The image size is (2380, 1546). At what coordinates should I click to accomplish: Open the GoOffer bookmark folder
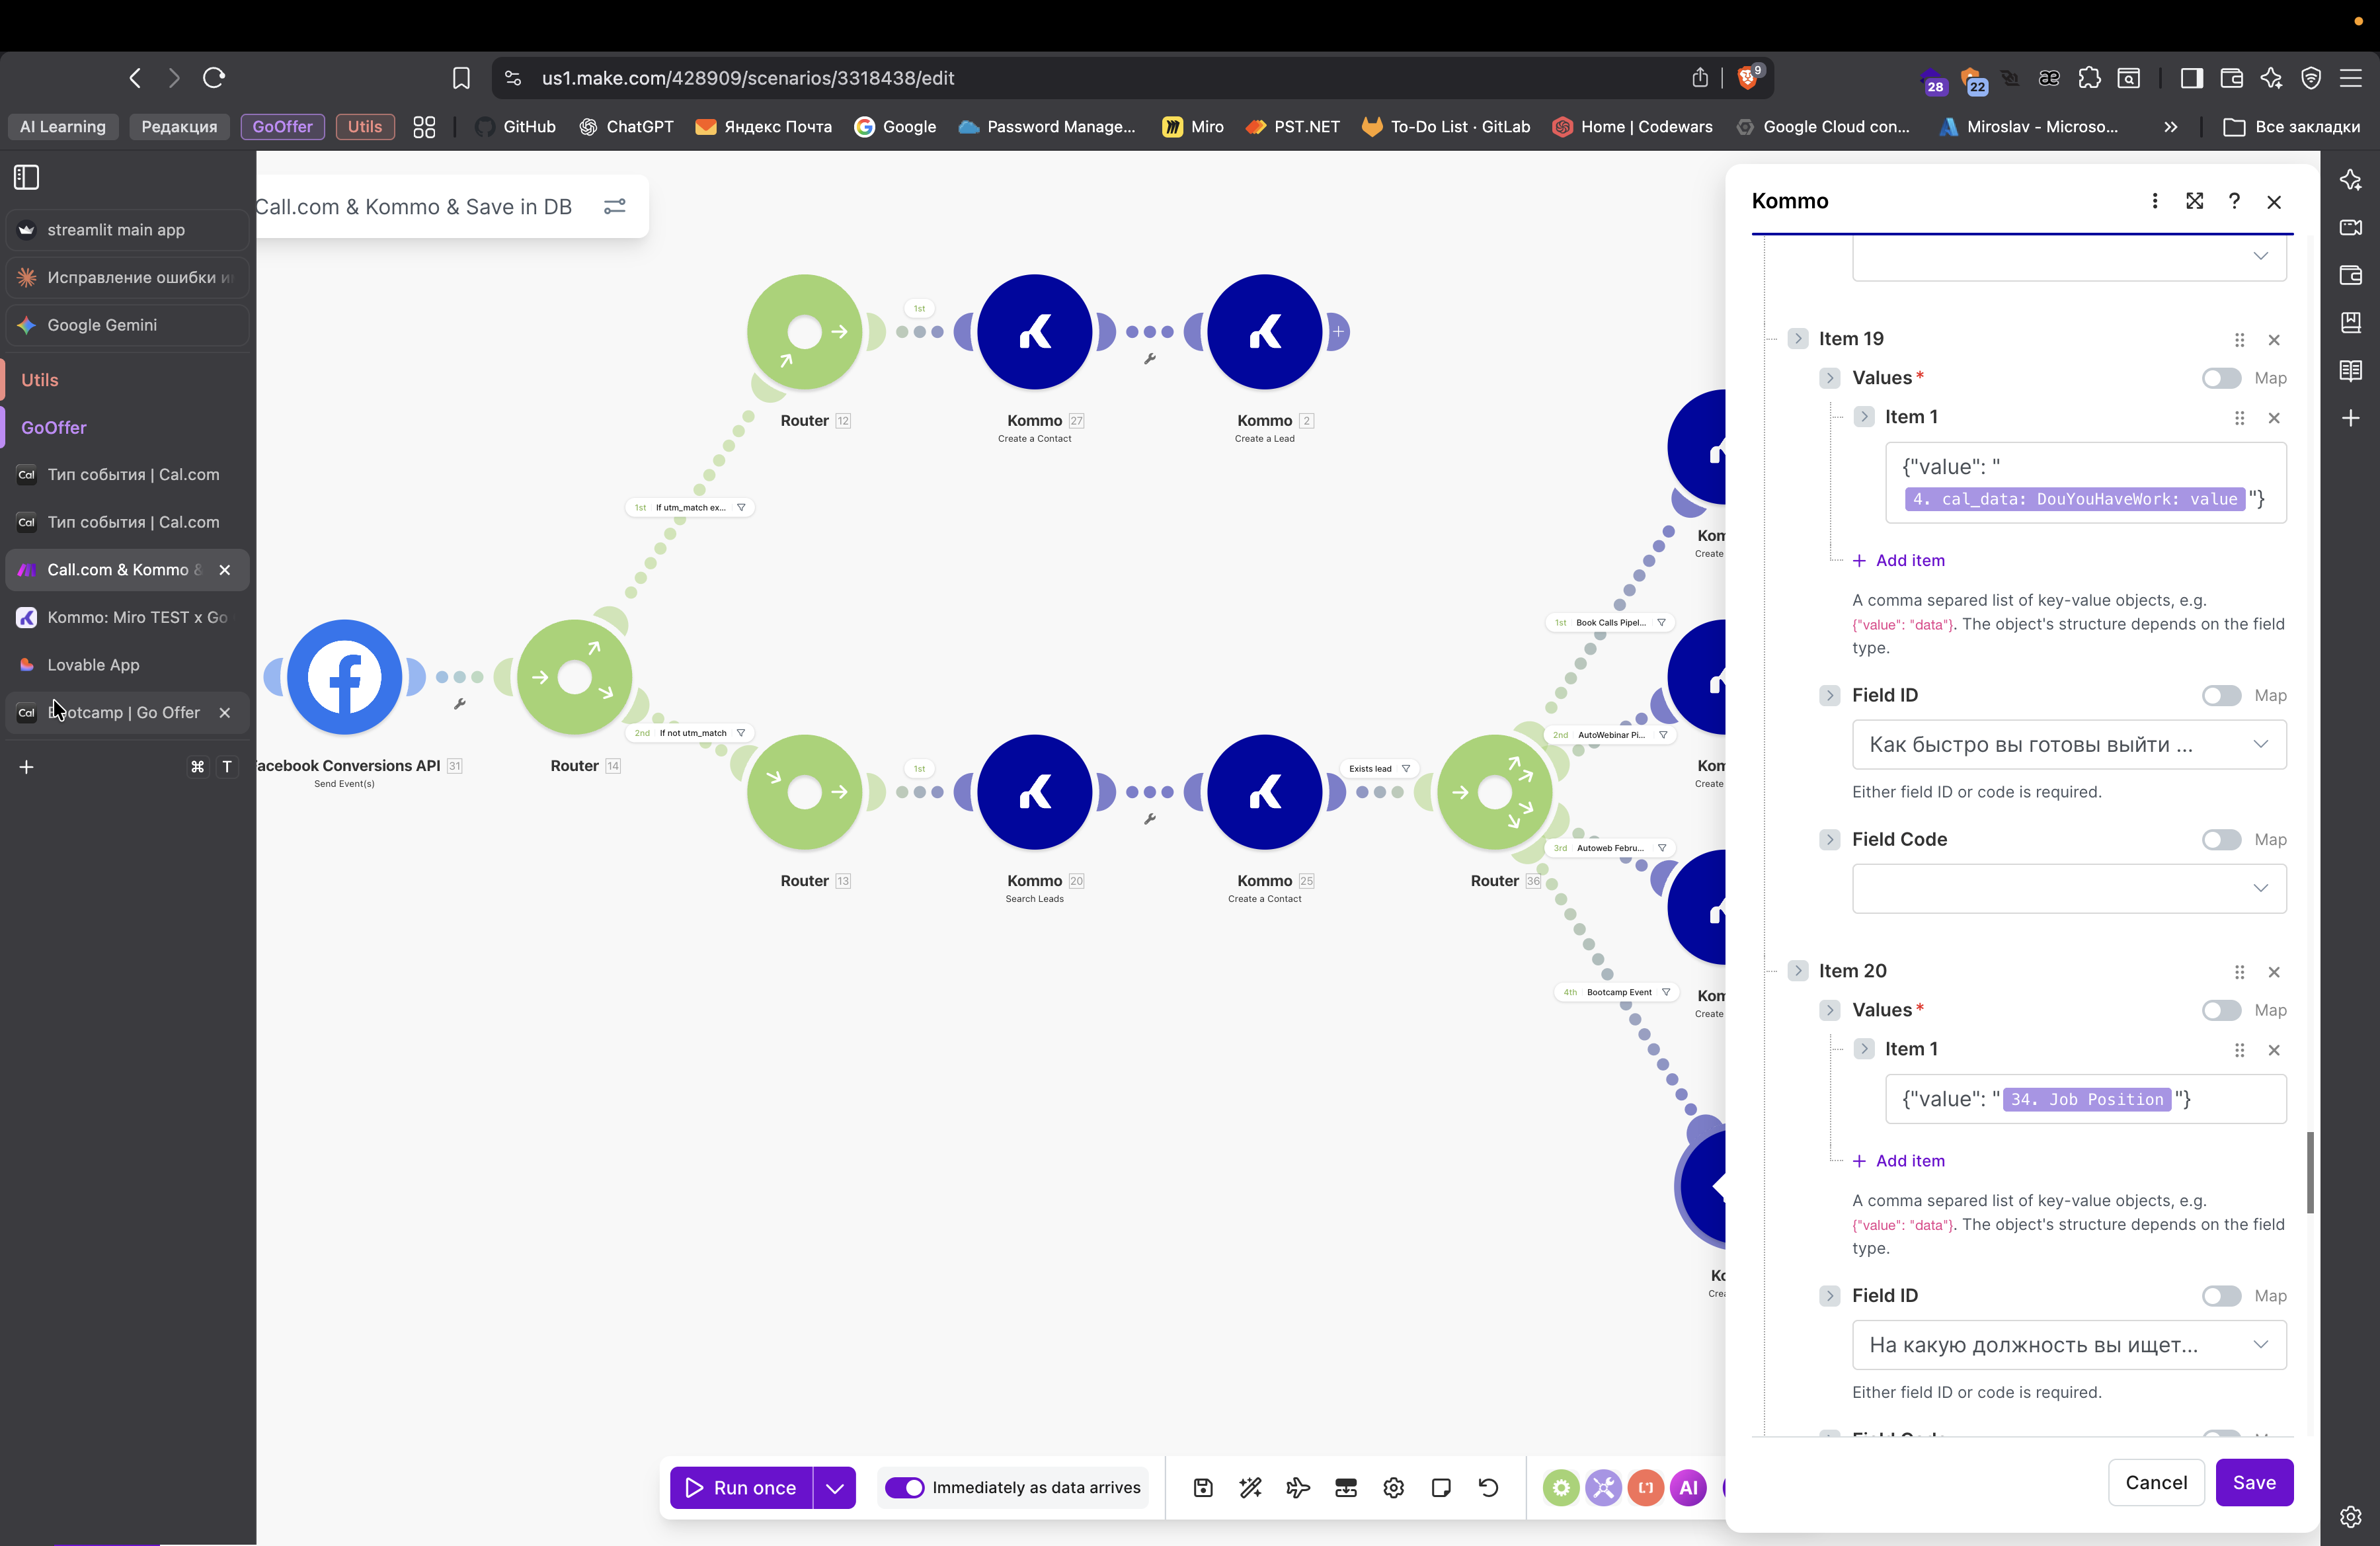click(282, 127)
